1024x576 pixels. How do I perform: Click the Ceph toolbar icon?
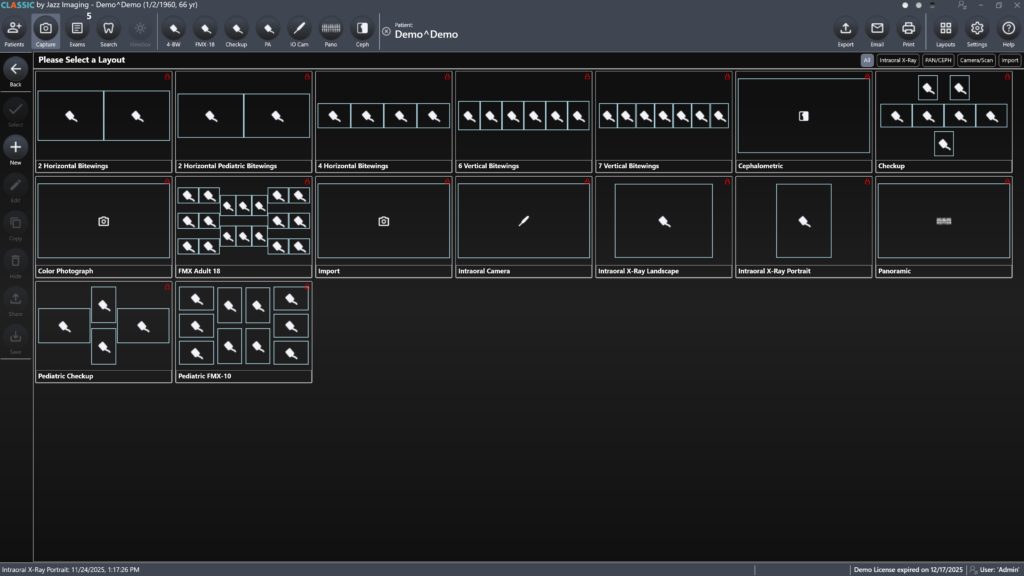click(362, 33)
